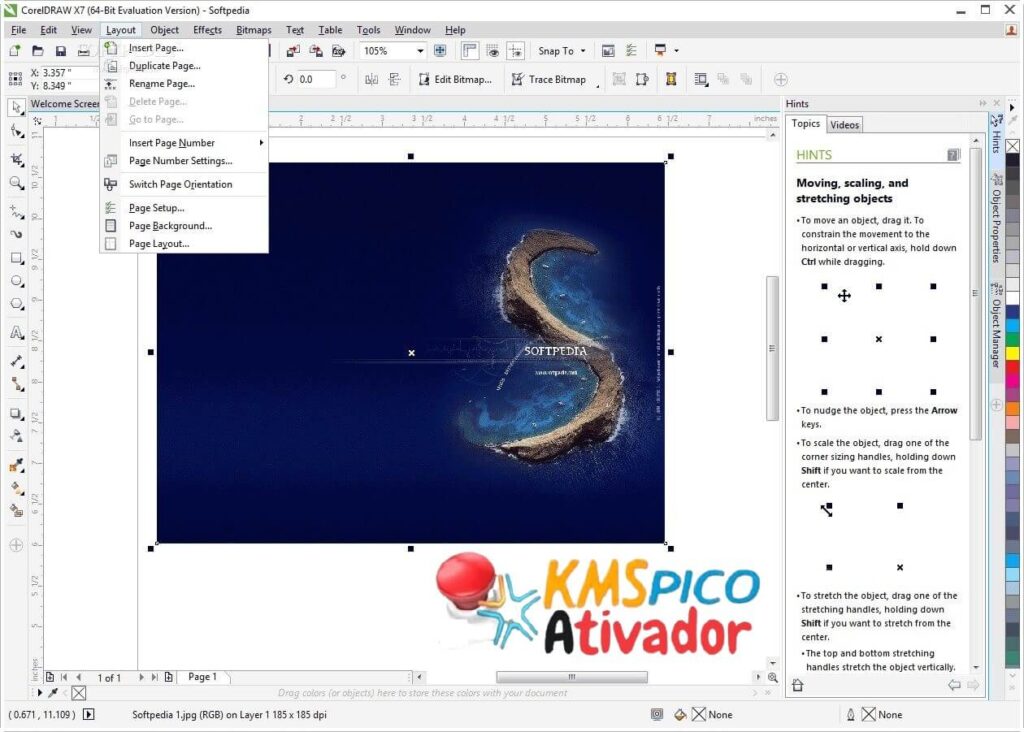Click the Trace Bitmap button

click(549, 80)
